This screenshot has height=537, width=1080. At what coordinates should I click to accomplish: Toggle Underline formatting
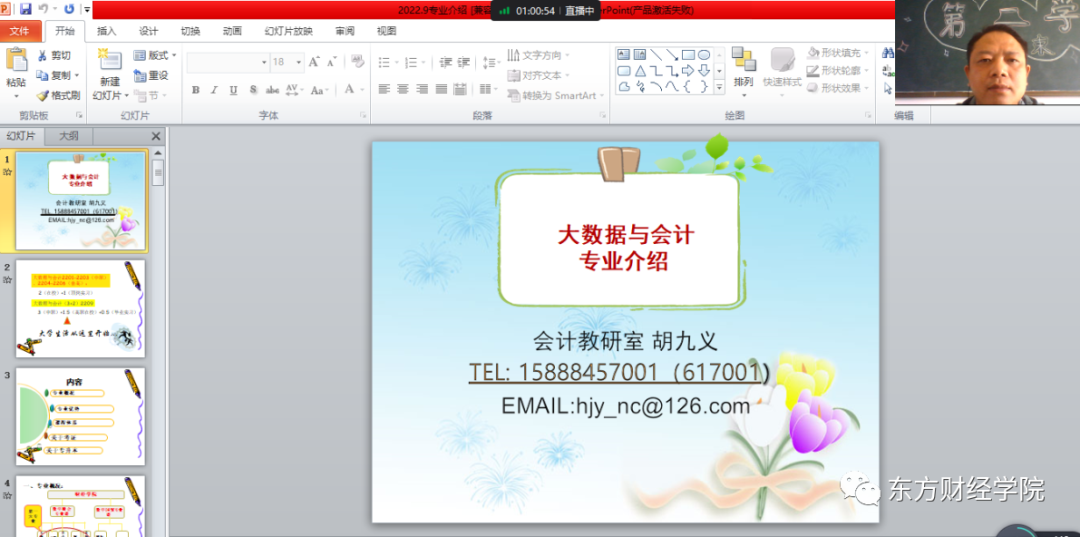tap(233, 90)
